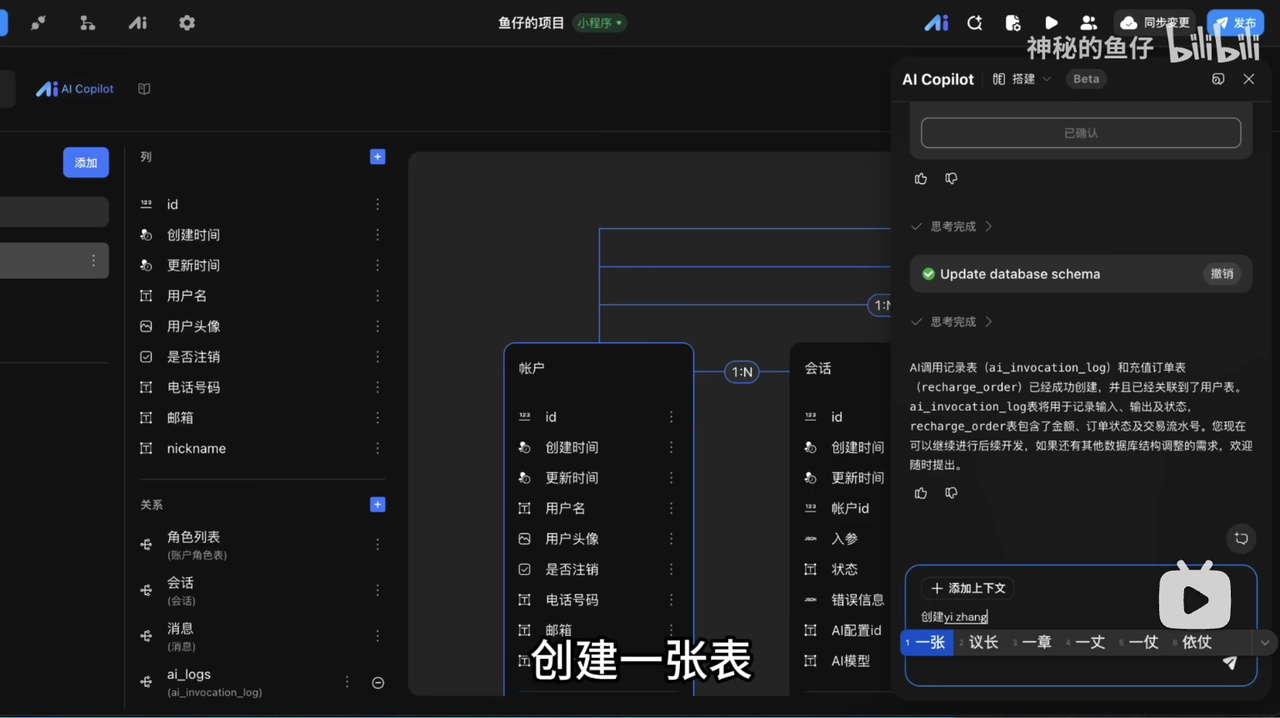Choose IME candidate 一章
Viewport: 1280px width, 718px height.
tap(1032, 642)
